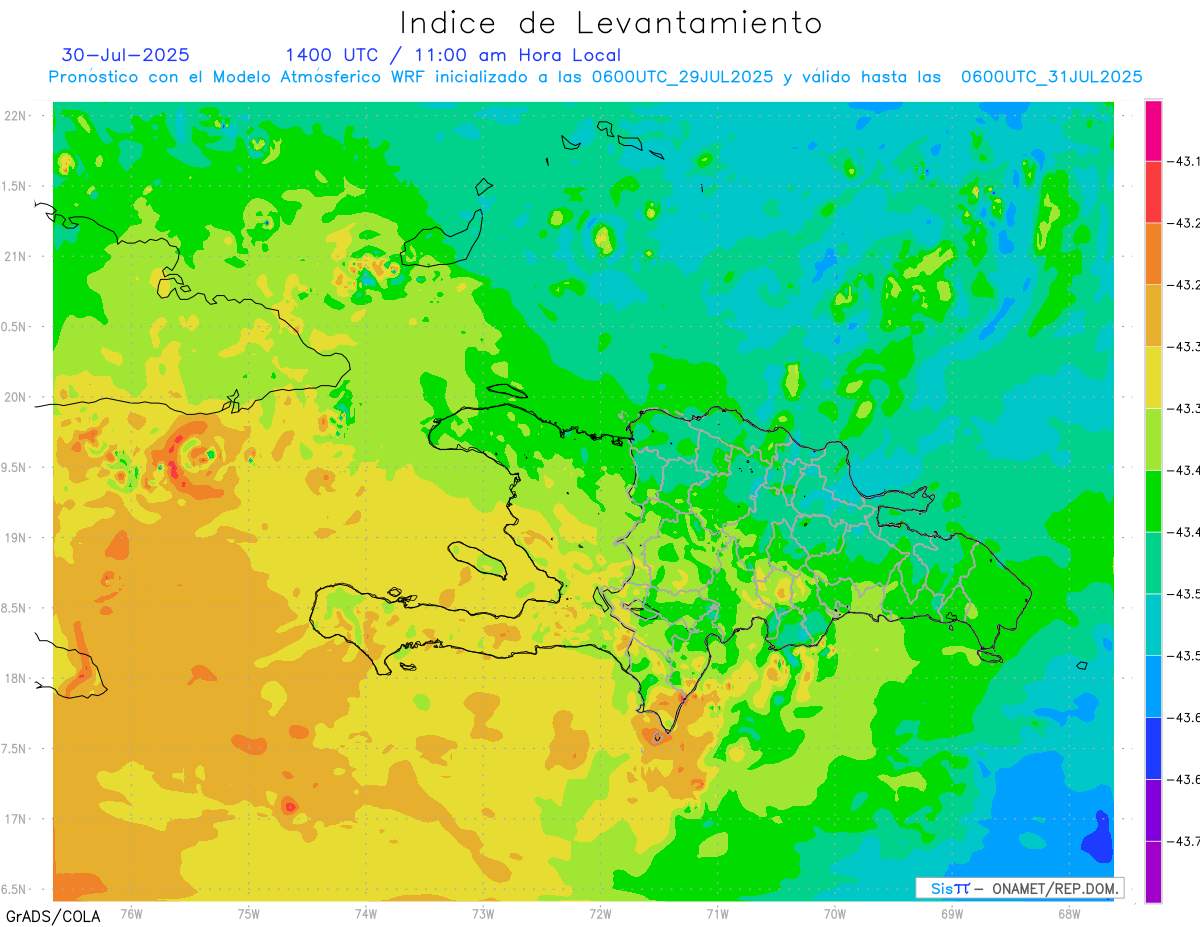Pick the orange swatch in the color bar
Viewport: 1200px width, 927px height.
(x=1153, y=254)
